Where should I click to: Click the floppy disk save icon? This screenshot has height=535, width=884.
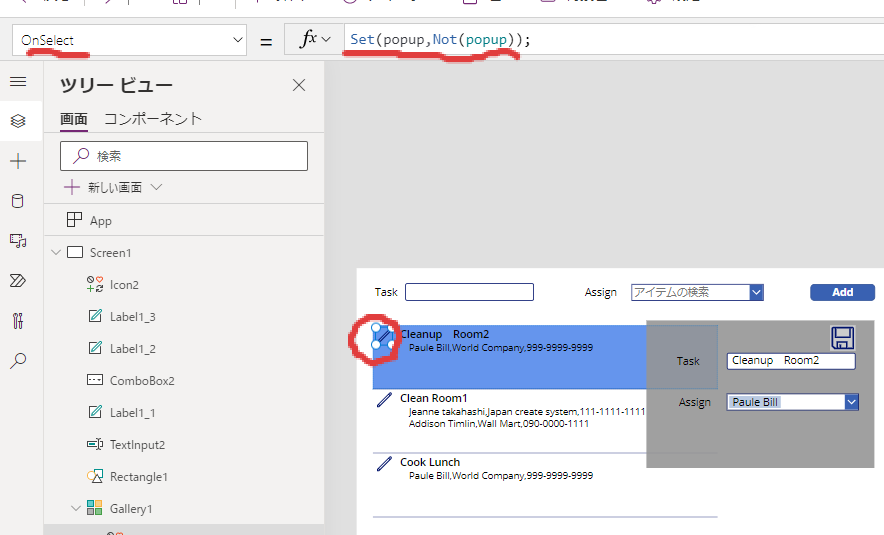pyautogui.click(x=842, y=337)
